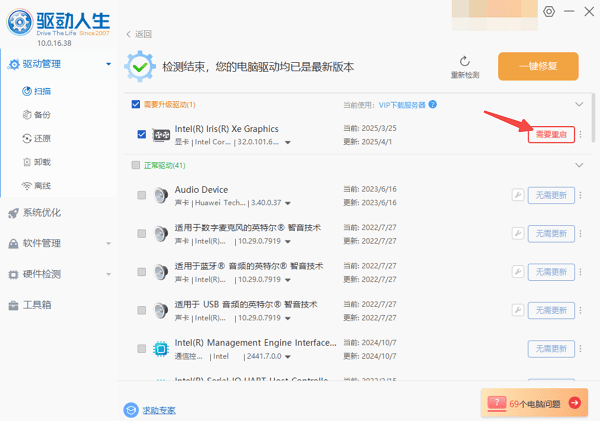The width and height of the screenshot is (600, 421).
Task: Open version dropdown for Intel Iris Xe Graphics
Action: tap(288, 143)
